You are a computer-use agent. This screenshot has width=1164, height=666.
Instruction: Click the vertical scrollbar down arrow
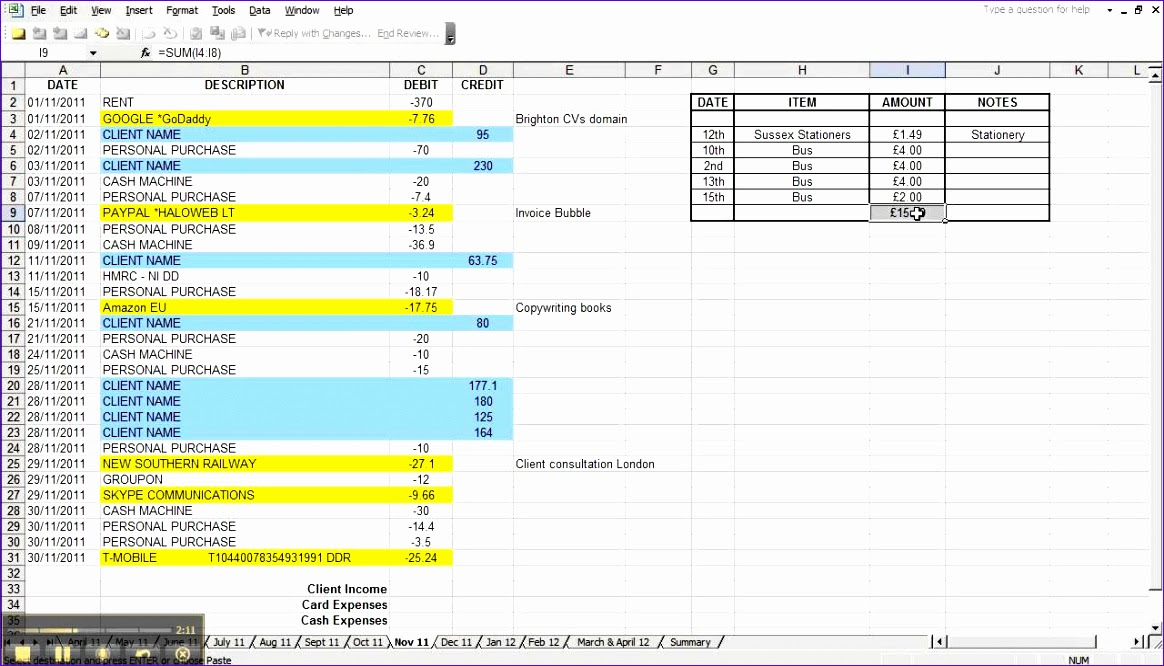pos(1155,628)
